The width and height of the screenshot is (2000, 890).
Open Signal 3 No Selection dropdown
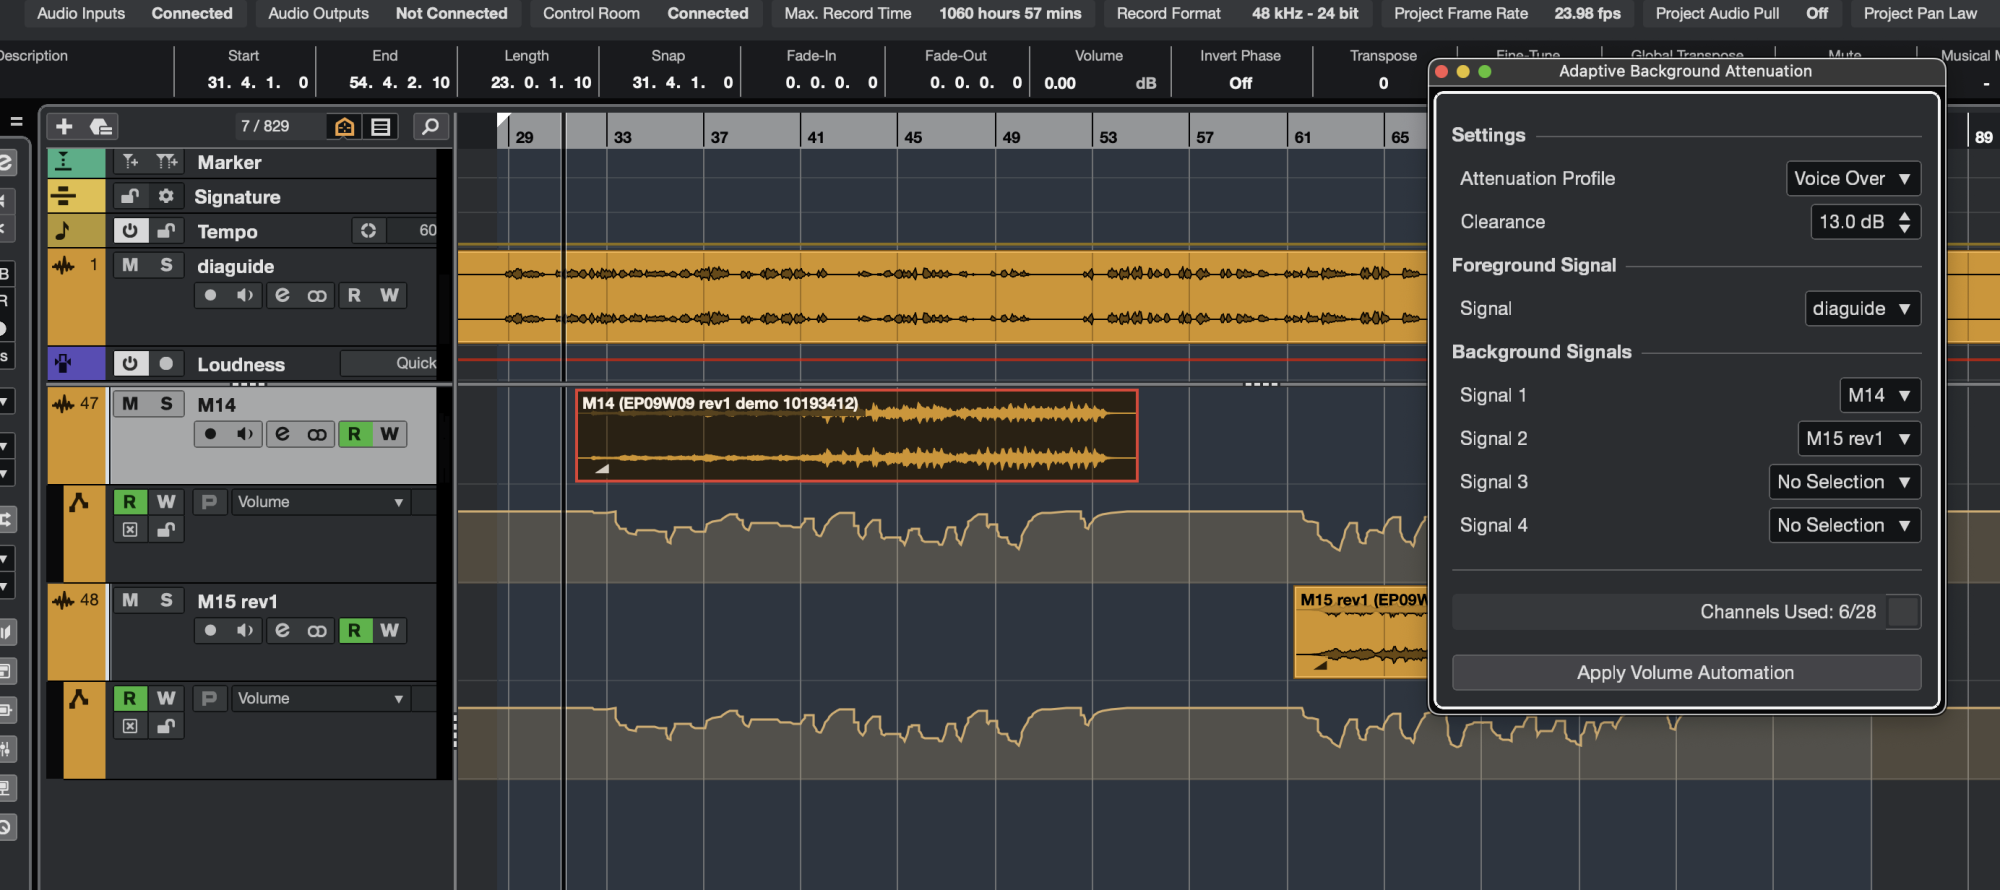1844,482
